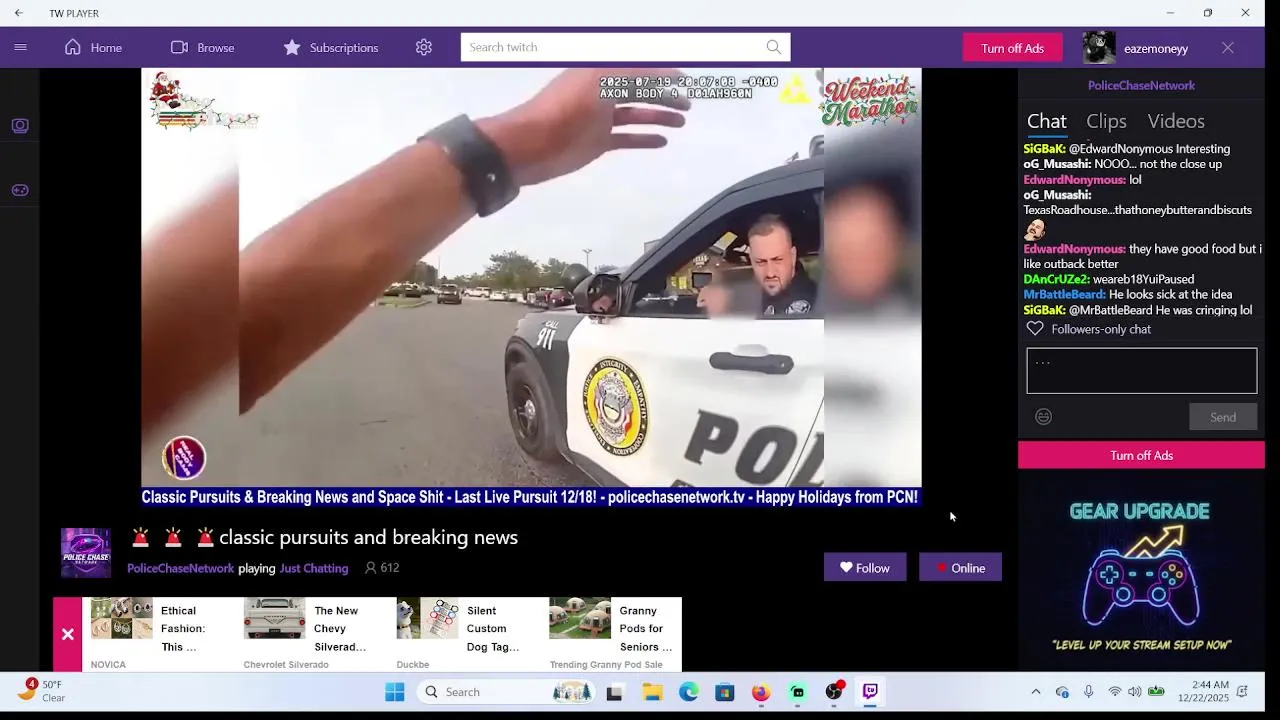Open the settings gear icon

(424, 47)
